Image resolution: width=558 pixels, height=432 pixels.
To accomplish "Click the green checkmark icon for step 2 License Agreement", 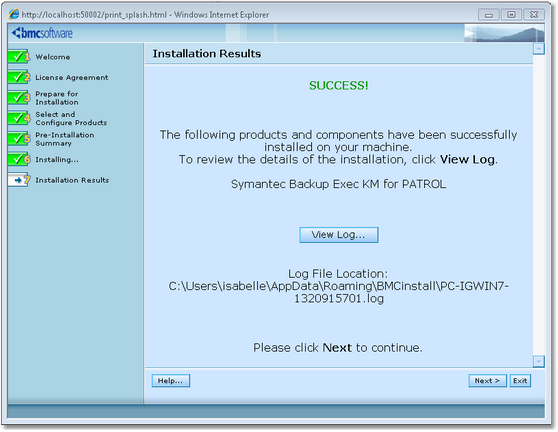I will [19, 77].
